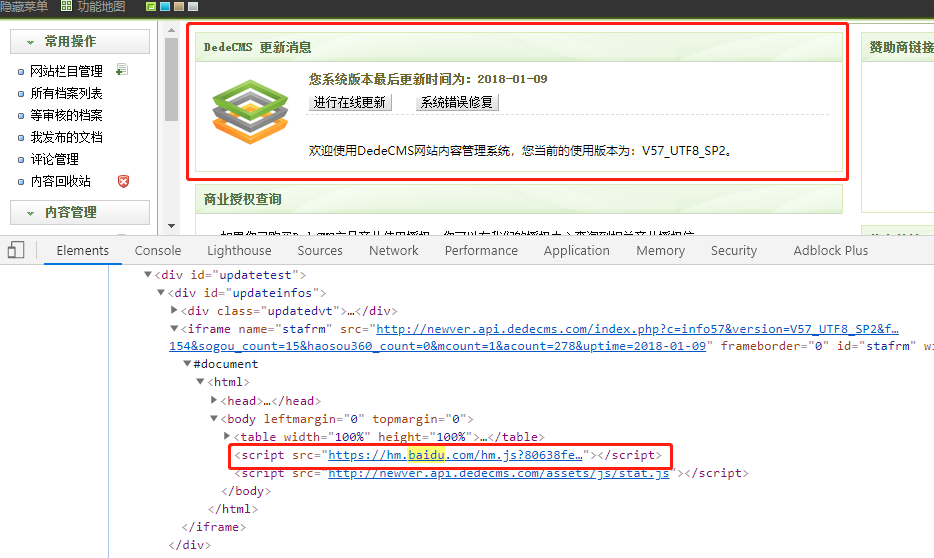Switch to the Security tab

tap(734, 251)
